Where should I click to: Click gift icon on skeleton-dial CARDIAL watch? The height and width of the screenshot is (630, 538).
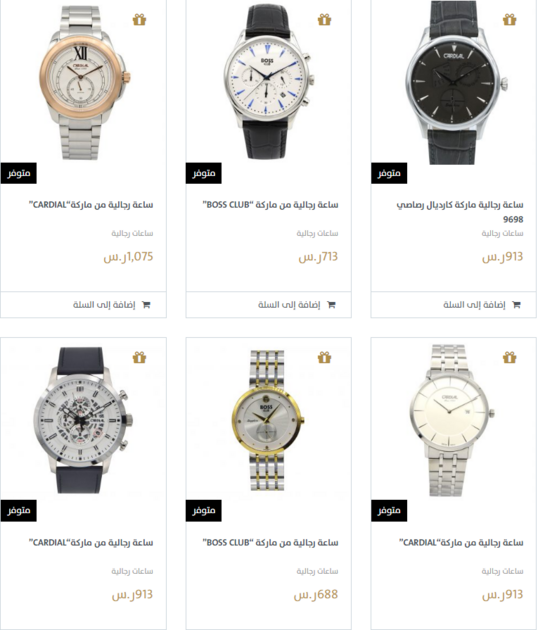tap(139, 357)
